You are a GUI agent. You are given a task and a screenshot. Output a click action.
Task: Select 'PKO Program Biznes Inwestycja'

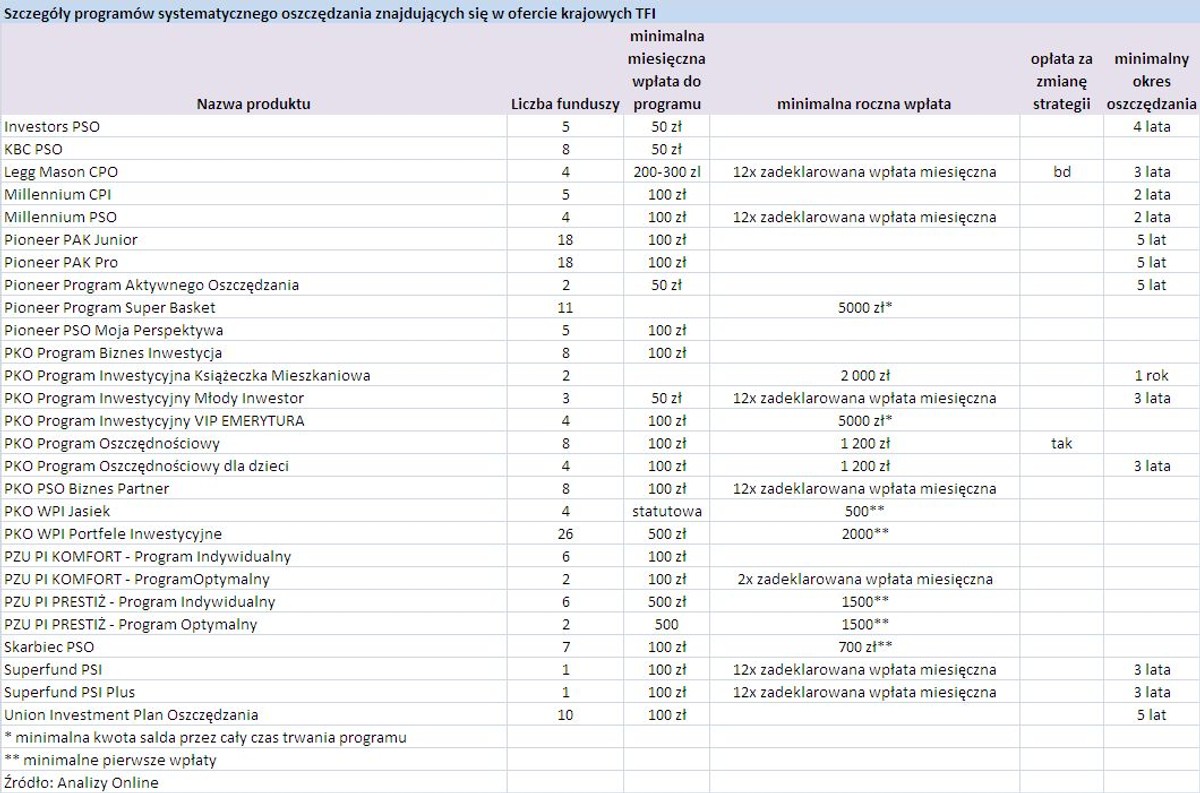(x=113, y=353)
